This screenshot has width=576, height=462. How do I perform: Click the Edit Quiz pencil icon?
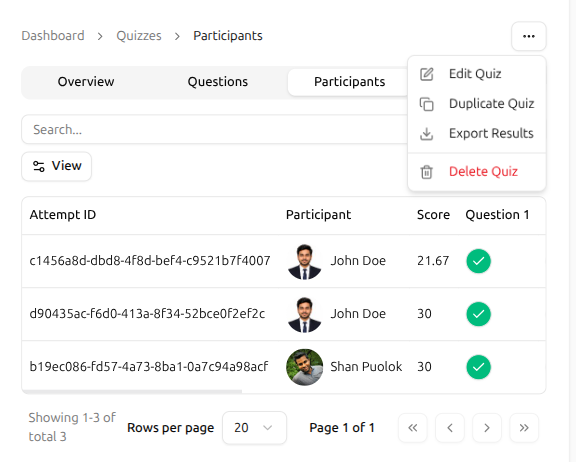[426, 74]
